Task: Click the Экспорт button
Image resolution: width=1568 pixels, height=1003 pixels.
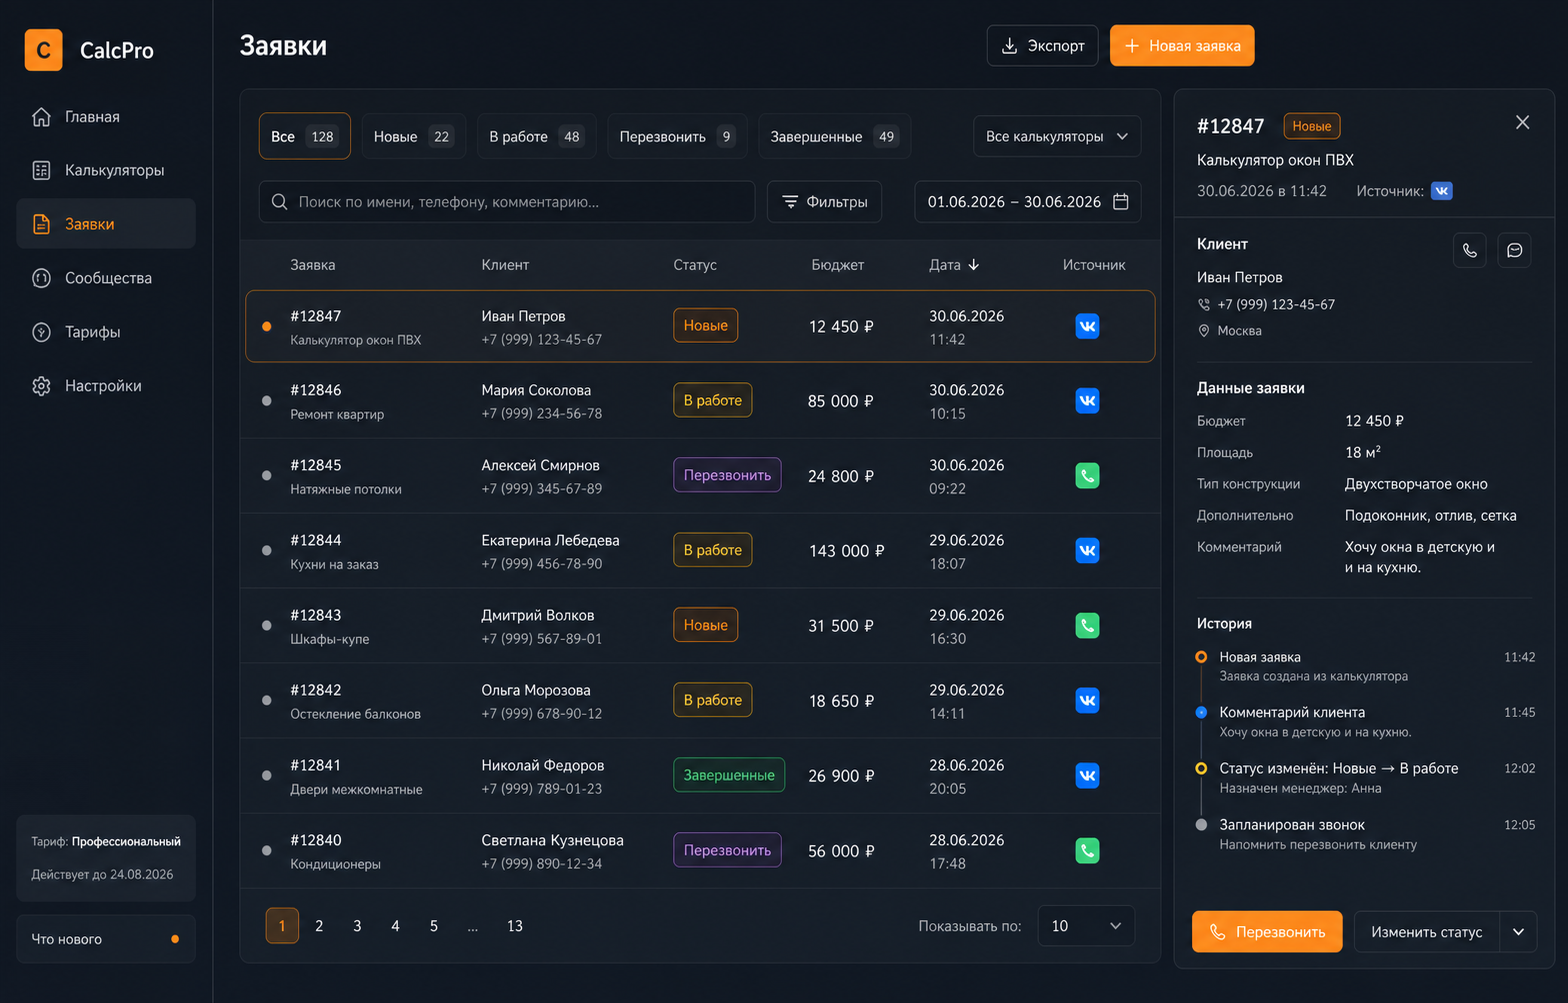Action: 1042,46
